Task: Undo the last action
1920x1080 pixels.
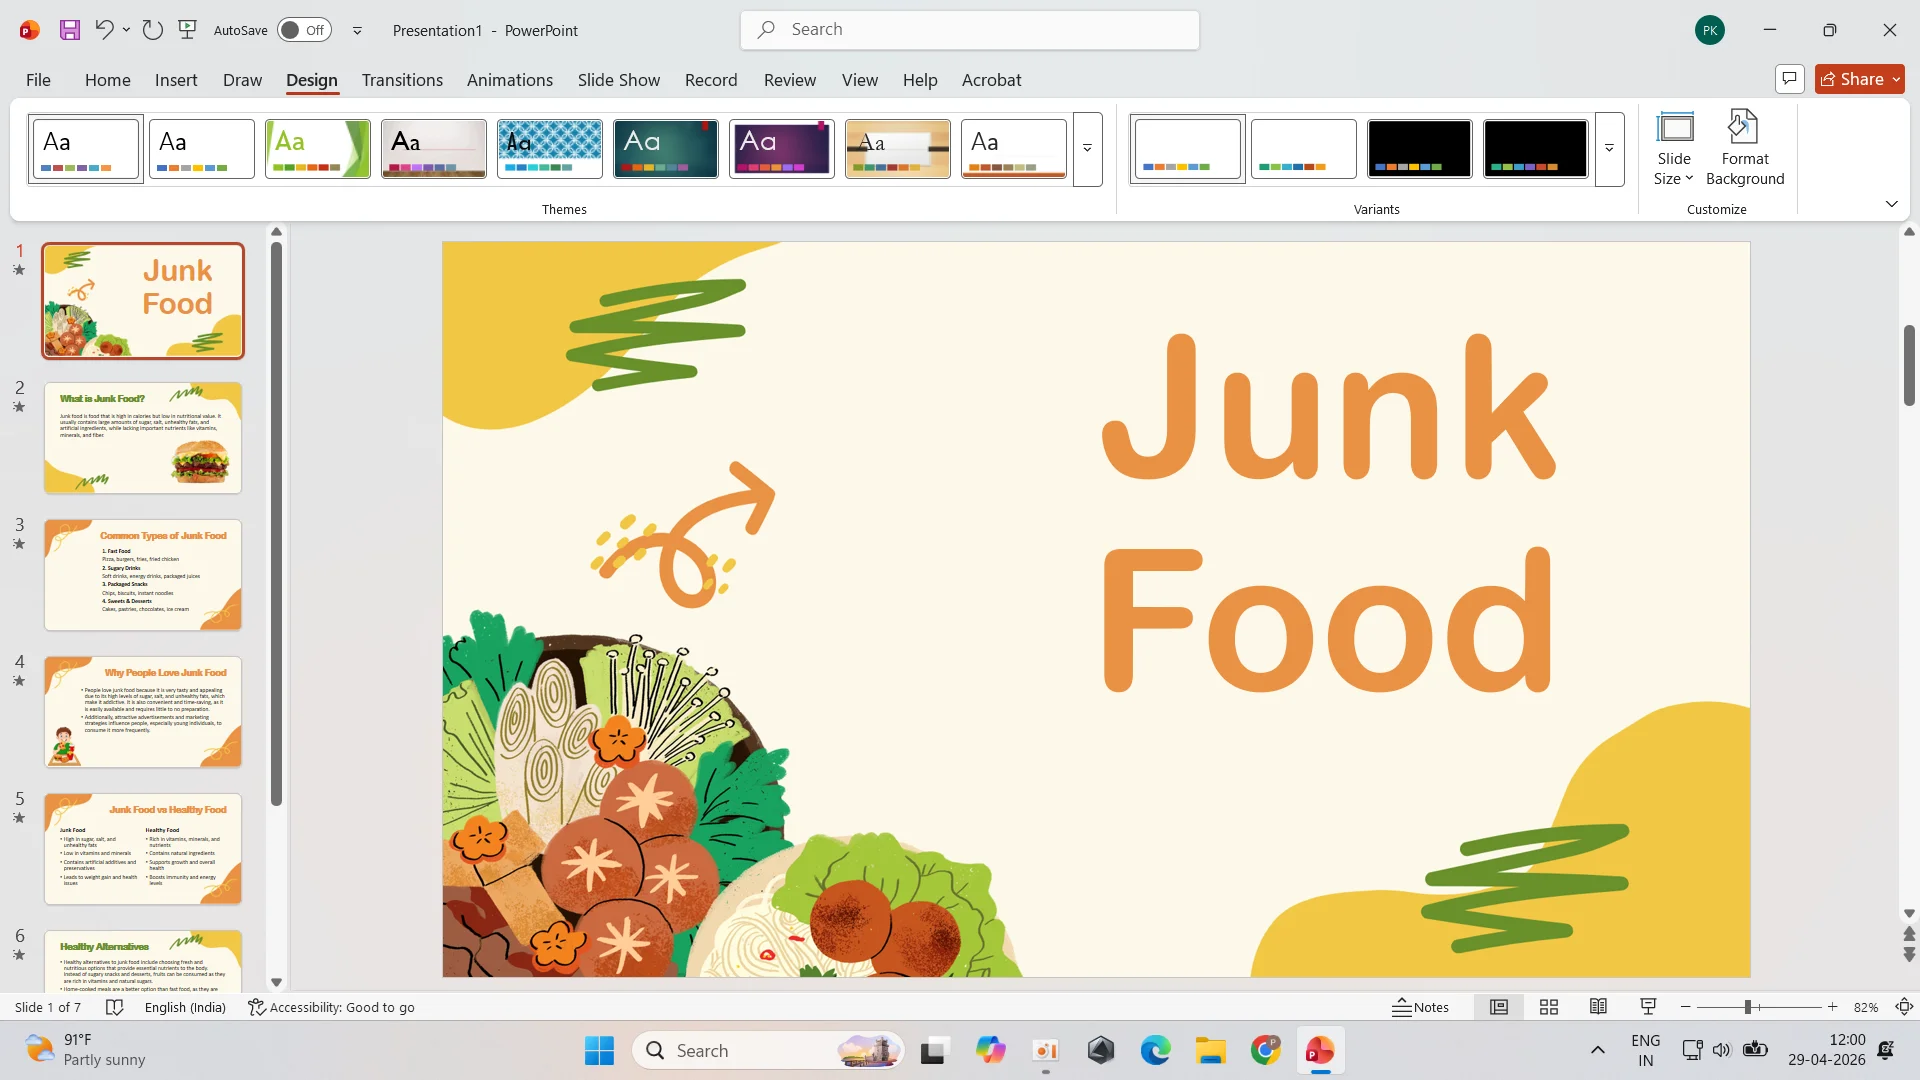Action: (103, 30)
